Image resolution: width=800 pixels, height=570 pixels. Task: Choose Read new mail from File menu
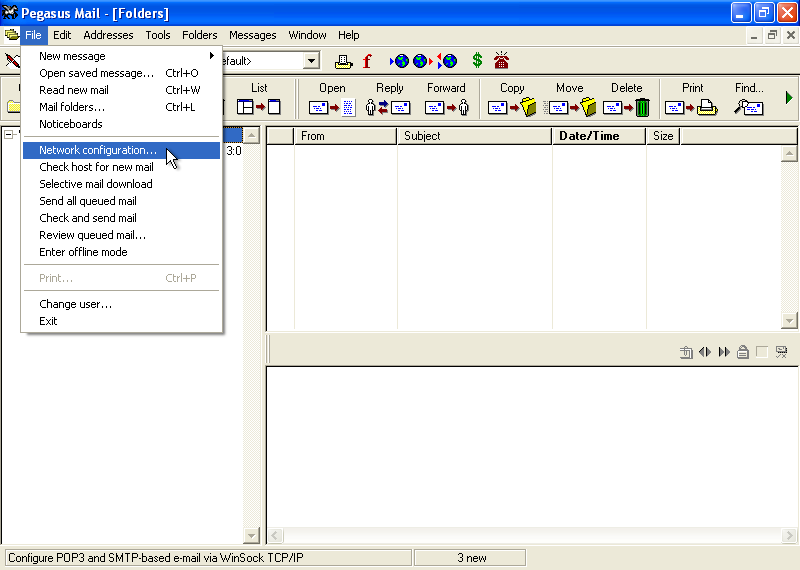[x=121, y=90]
